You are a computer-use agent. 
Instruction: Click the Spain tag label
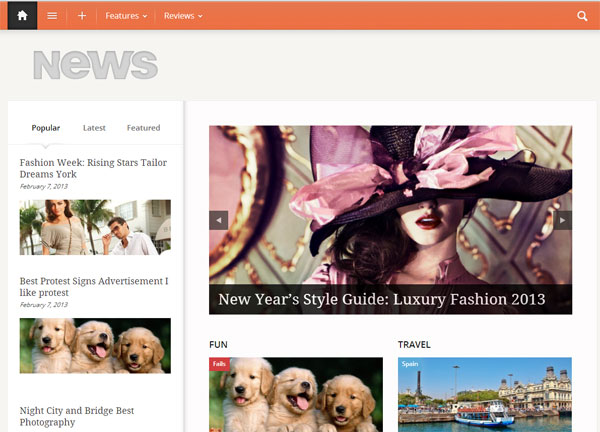click(x=410, y=364)
